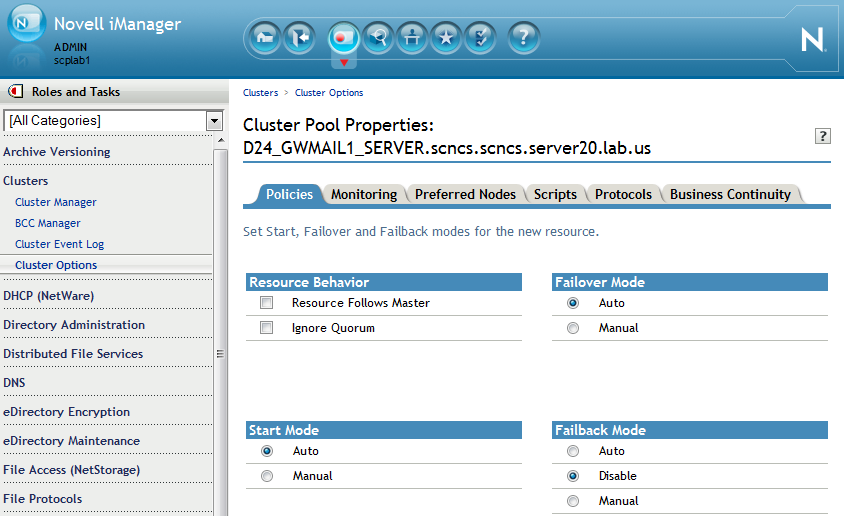The image size is (844, 516).
Task: Expand Distributed File Services category
Action: point(73,354)
